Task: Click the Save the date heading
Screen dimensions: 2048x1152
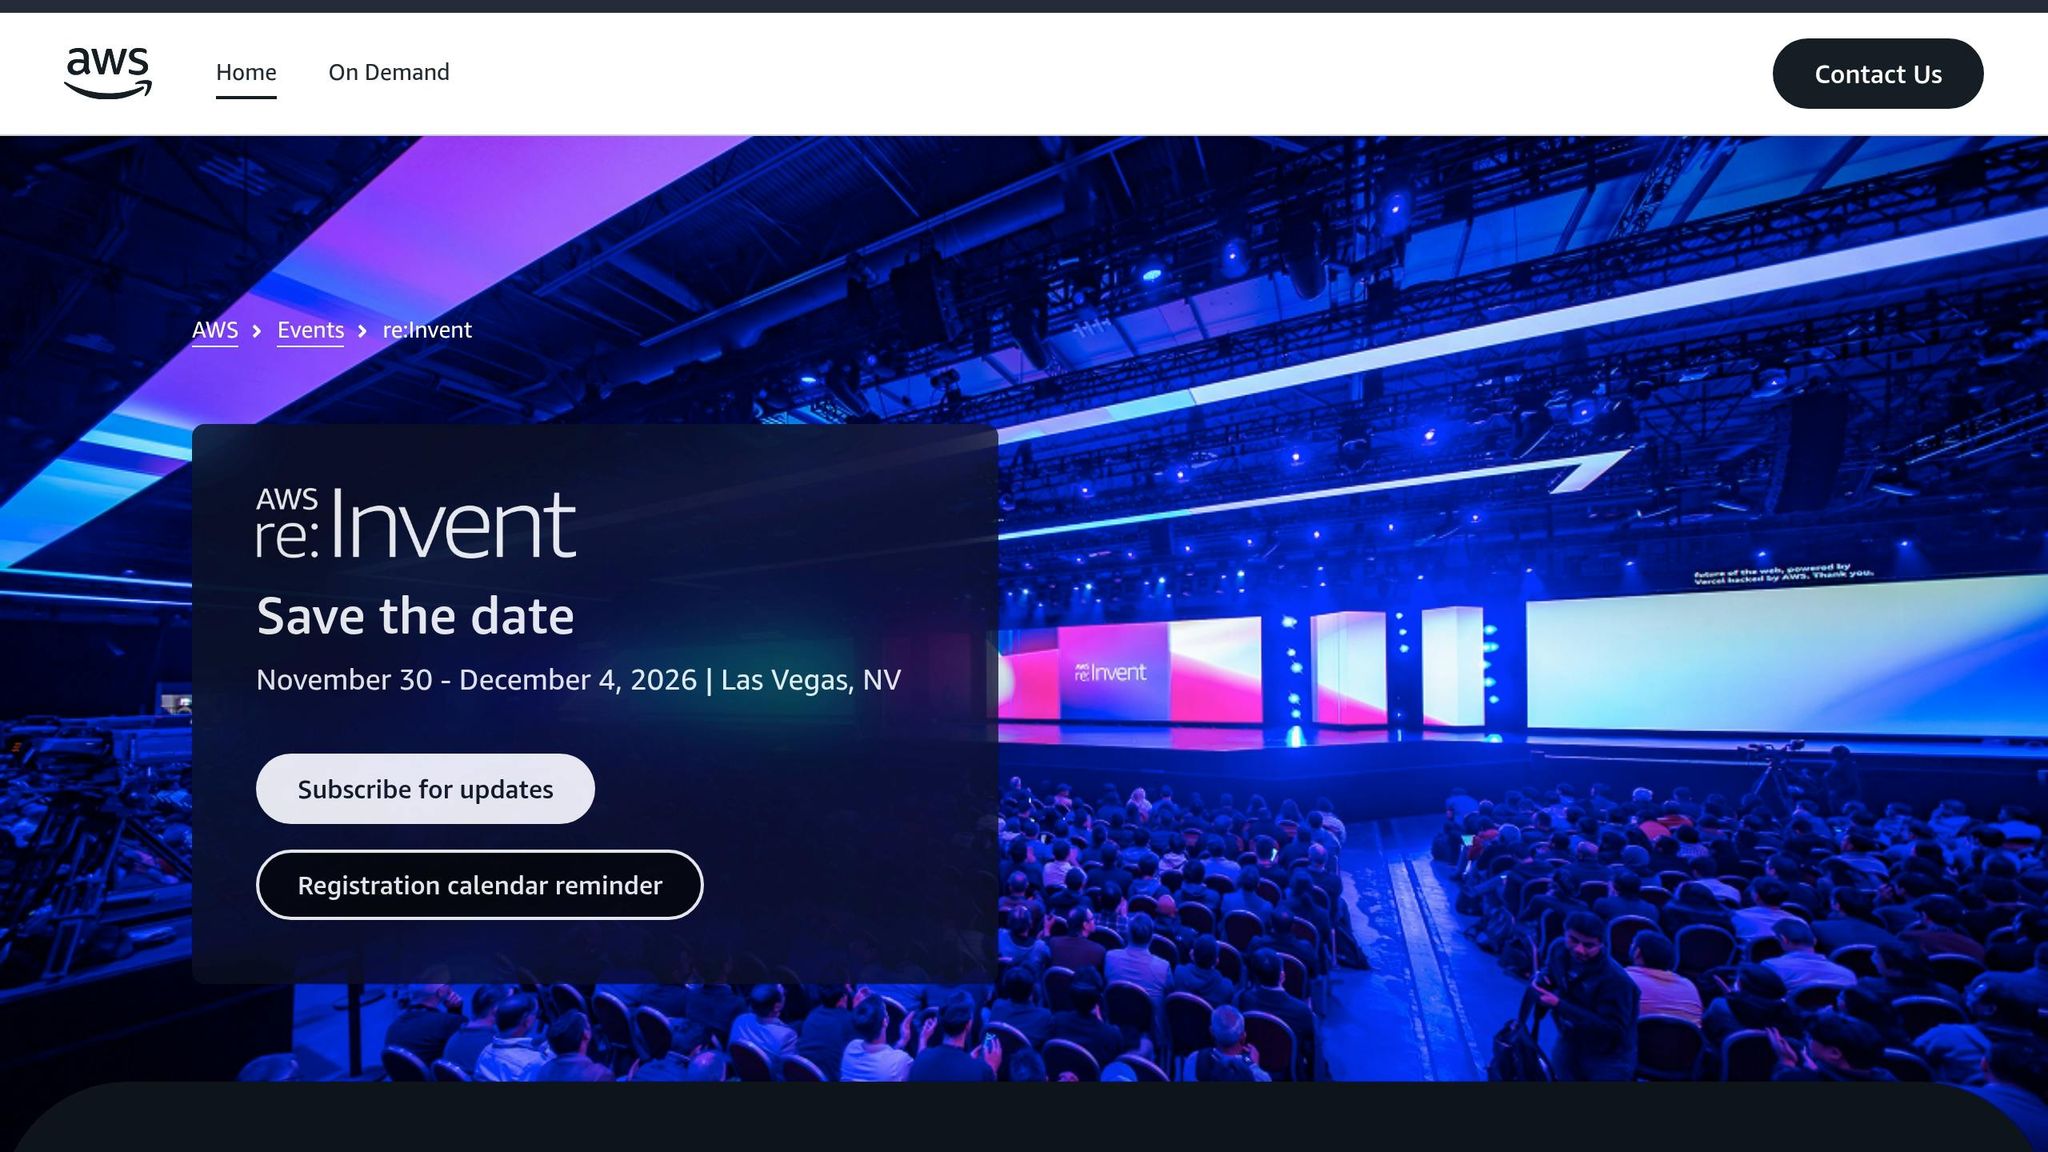Action: [x=415, y=616]
